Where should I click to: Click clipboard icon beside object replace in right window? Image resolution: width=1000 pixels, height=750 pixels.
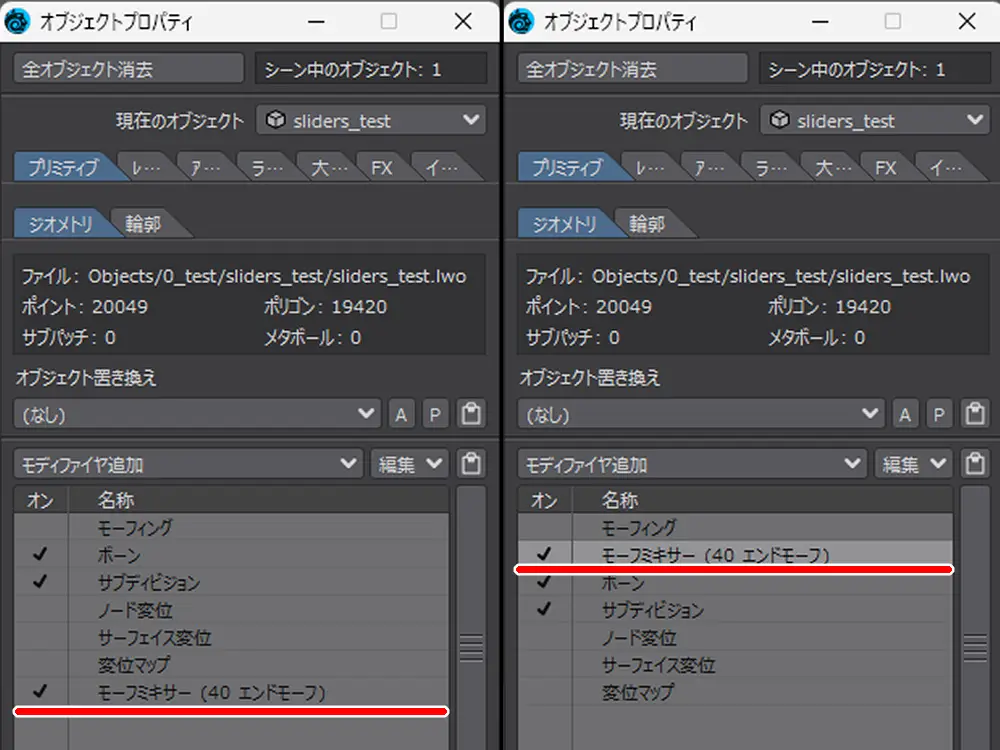[x=974, y=413]
